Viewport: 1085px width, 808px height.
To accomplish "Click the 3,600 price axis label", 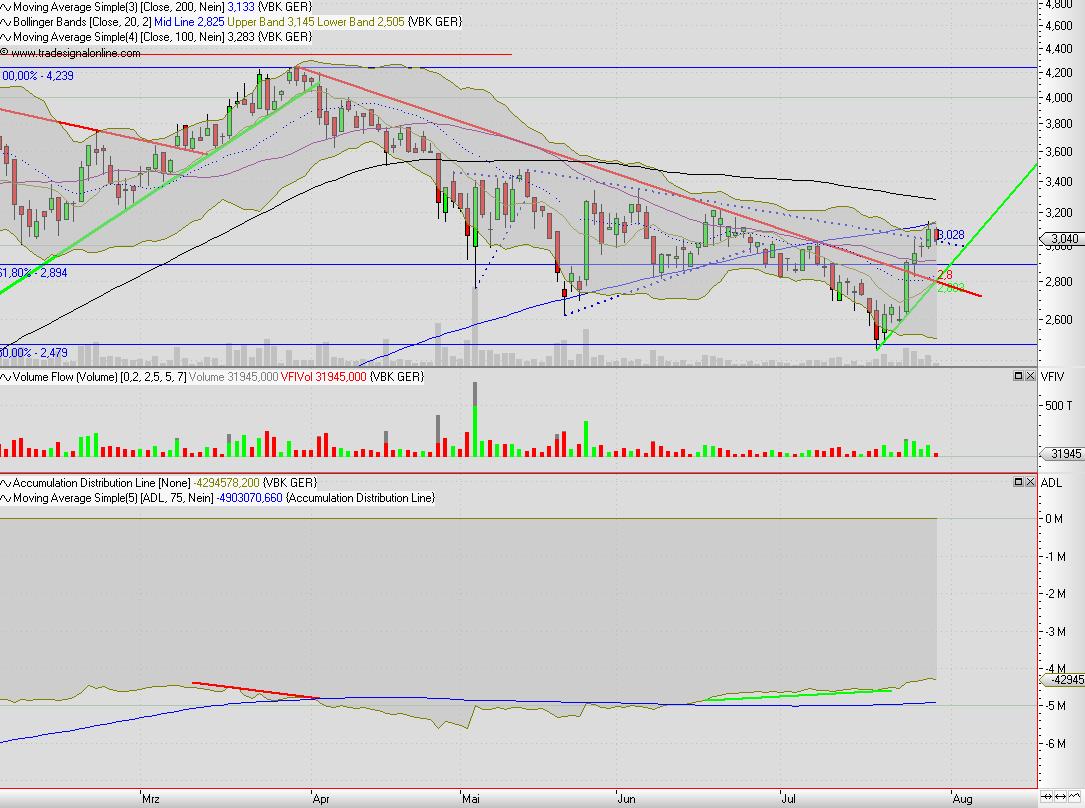I will (x=1059, y=152).
